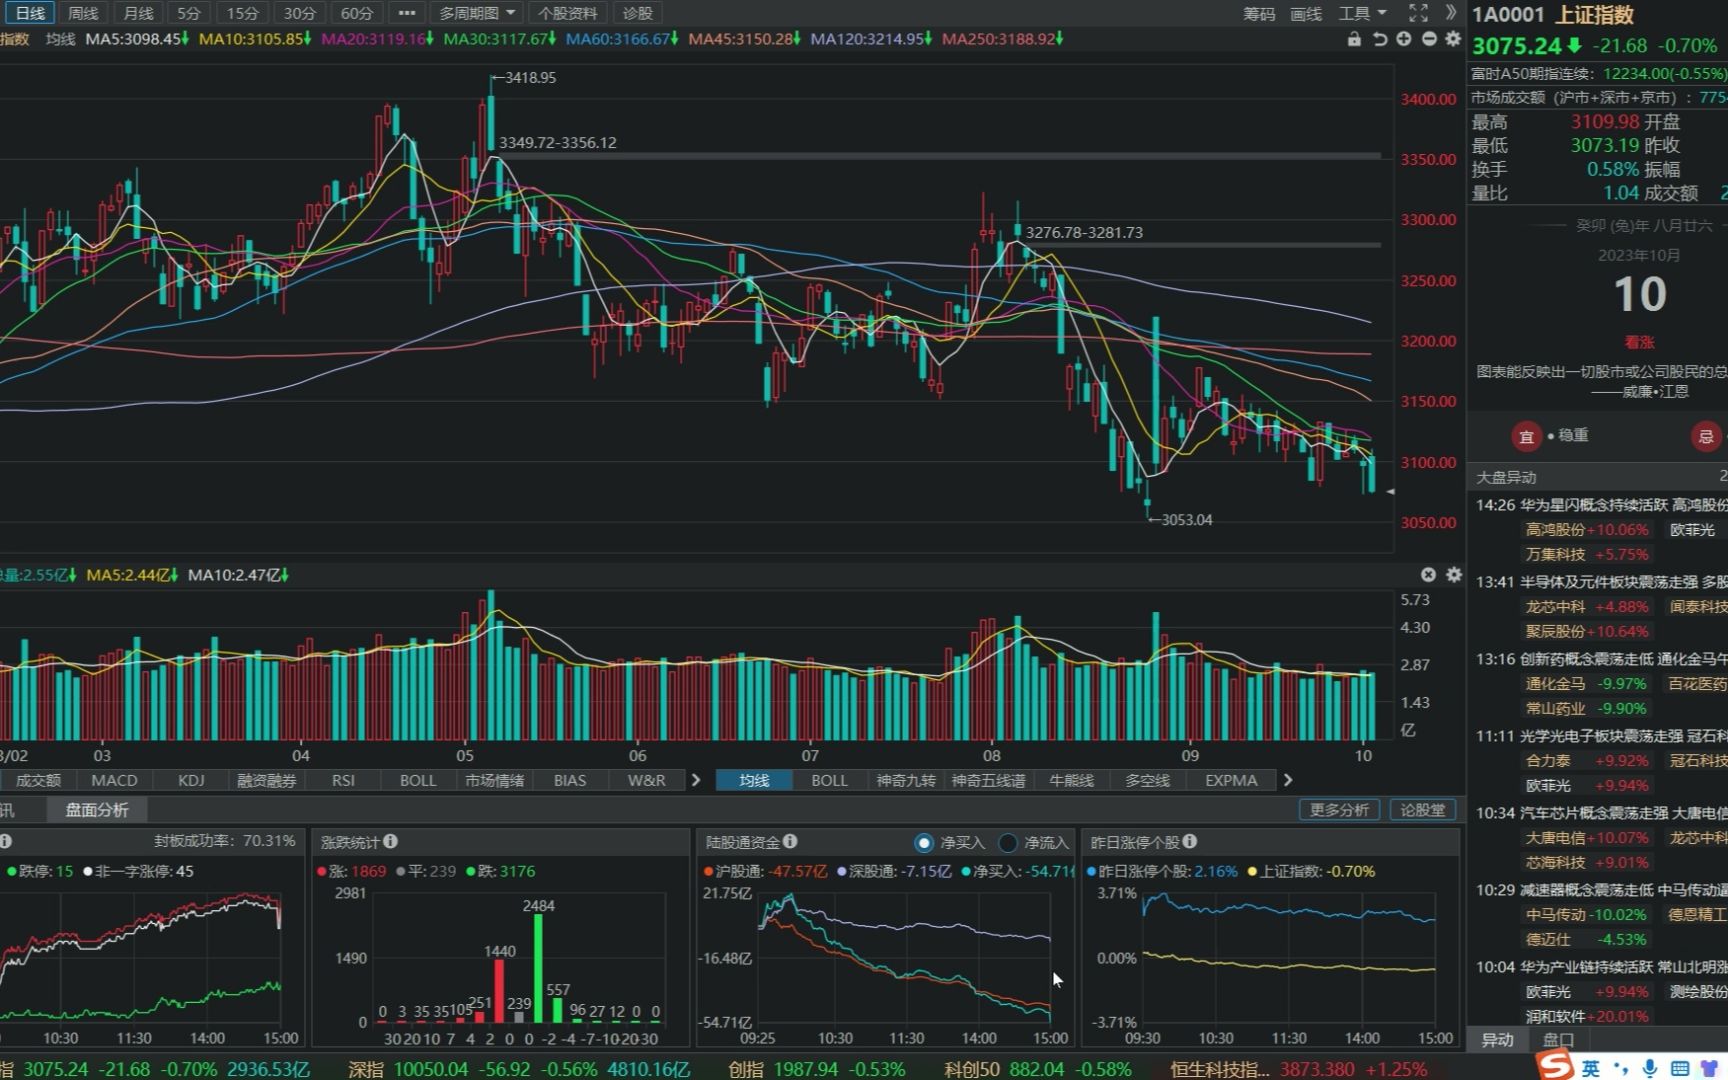Image resolution: width=1728 pixels, height=1080 pixels.
Task: Select MACD indicator tab
Action: tap(114, 780)
